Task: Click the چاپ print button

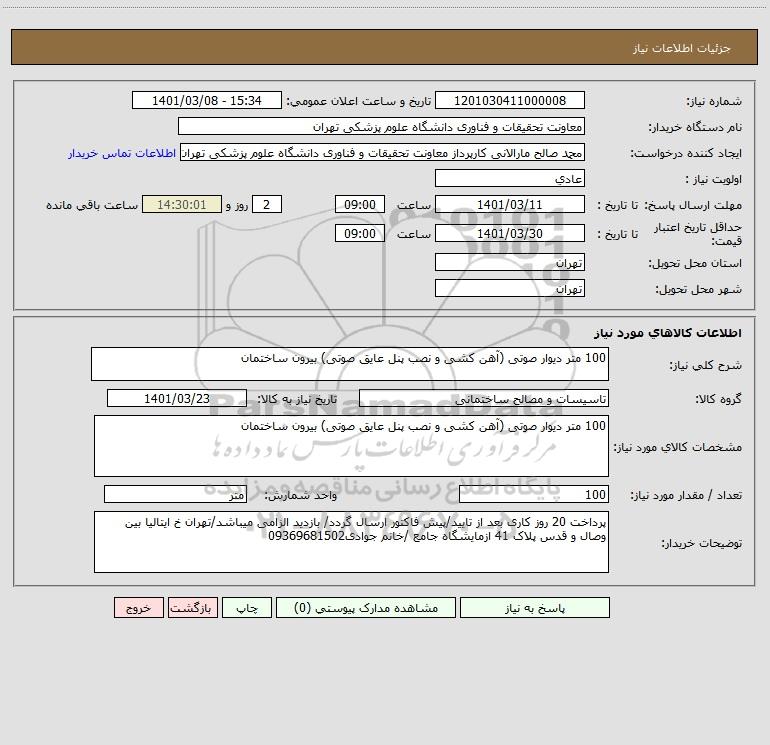Action: click(x=247, y=607)
